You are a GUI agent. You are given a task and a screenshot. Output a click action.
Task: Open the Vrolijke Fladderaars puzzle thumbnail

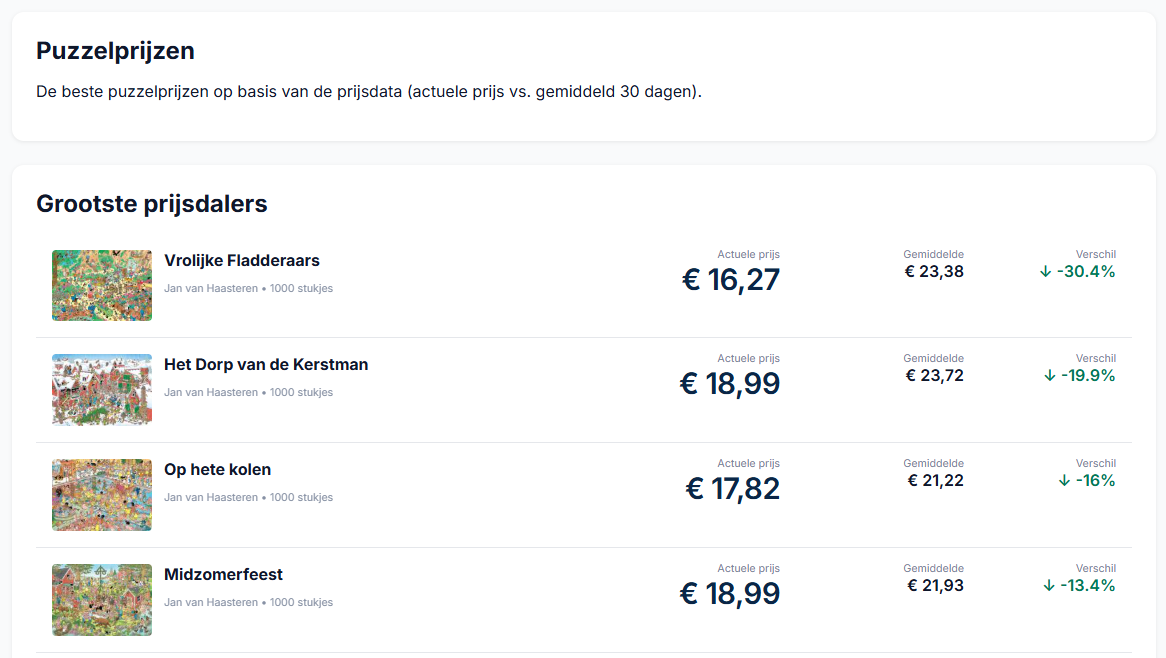(x=102, y=285)
